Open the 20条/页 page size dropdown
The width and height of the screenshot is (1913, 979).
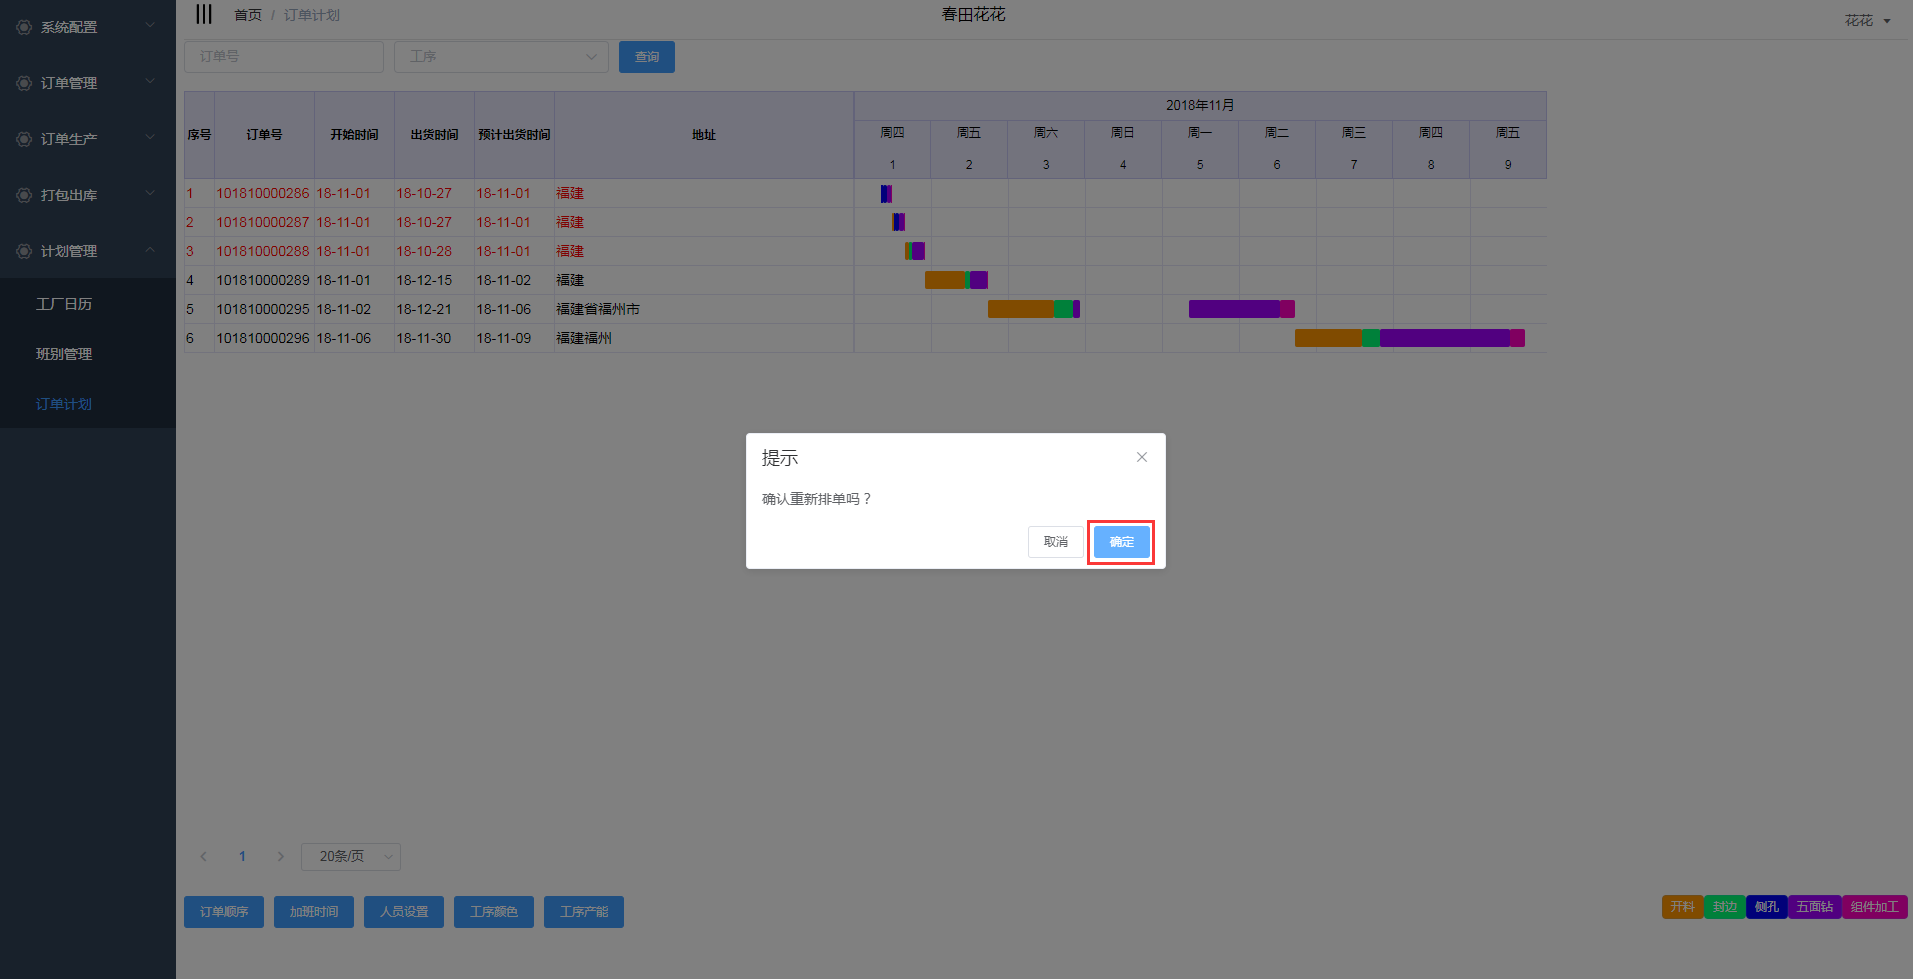(x=351, y=856)
